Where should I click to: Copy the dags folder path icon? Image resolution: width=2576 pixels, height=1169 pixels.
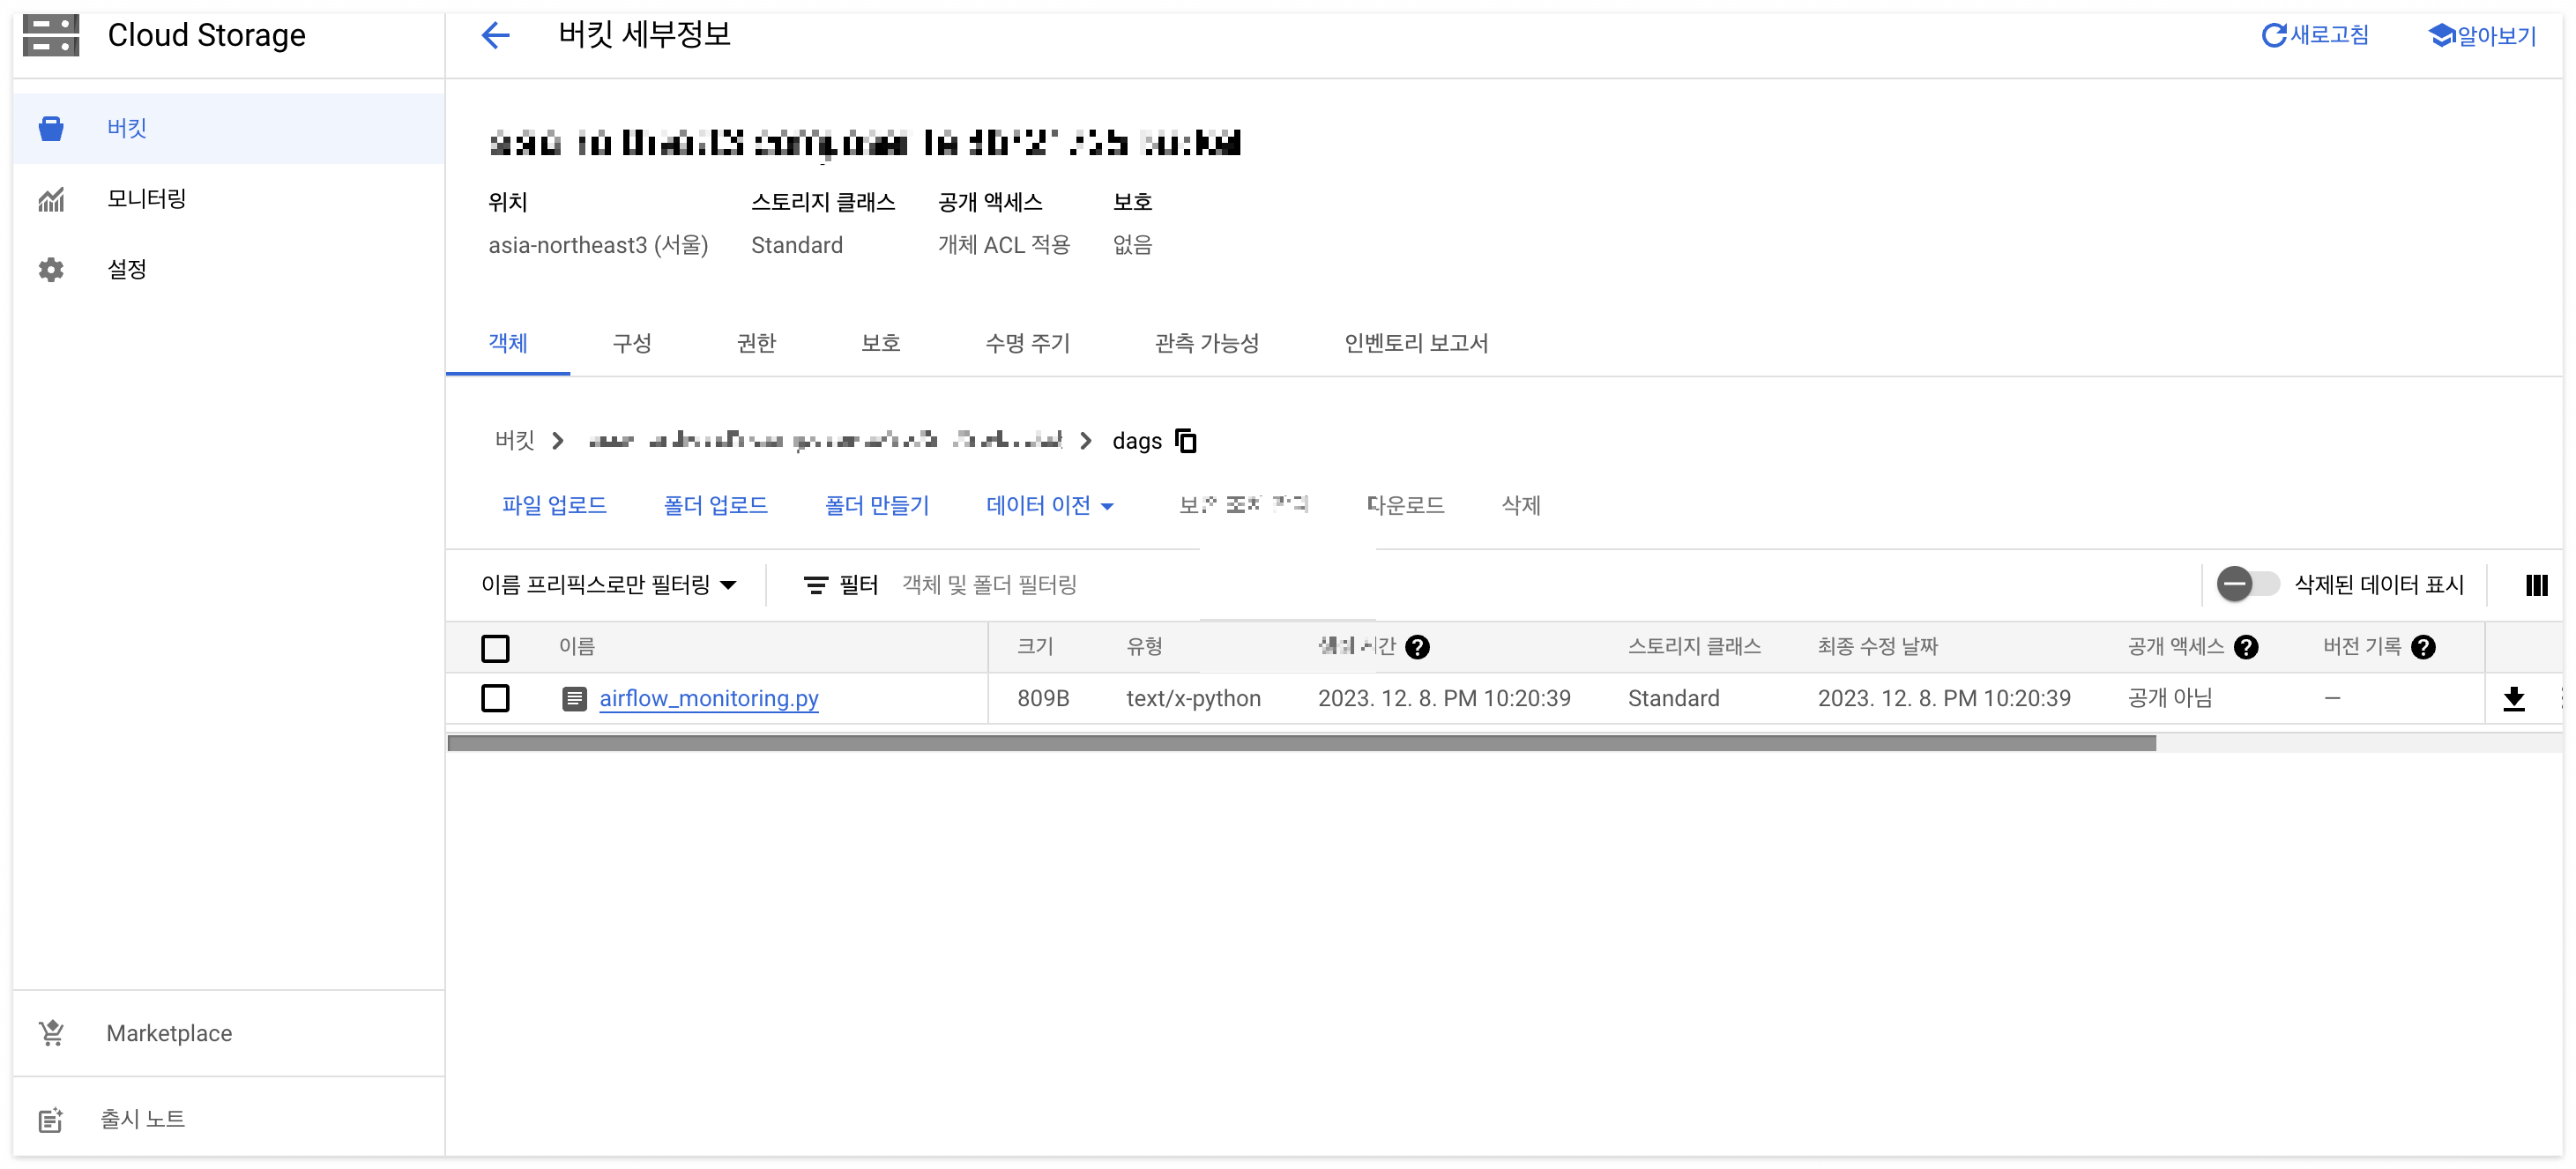1186,441
